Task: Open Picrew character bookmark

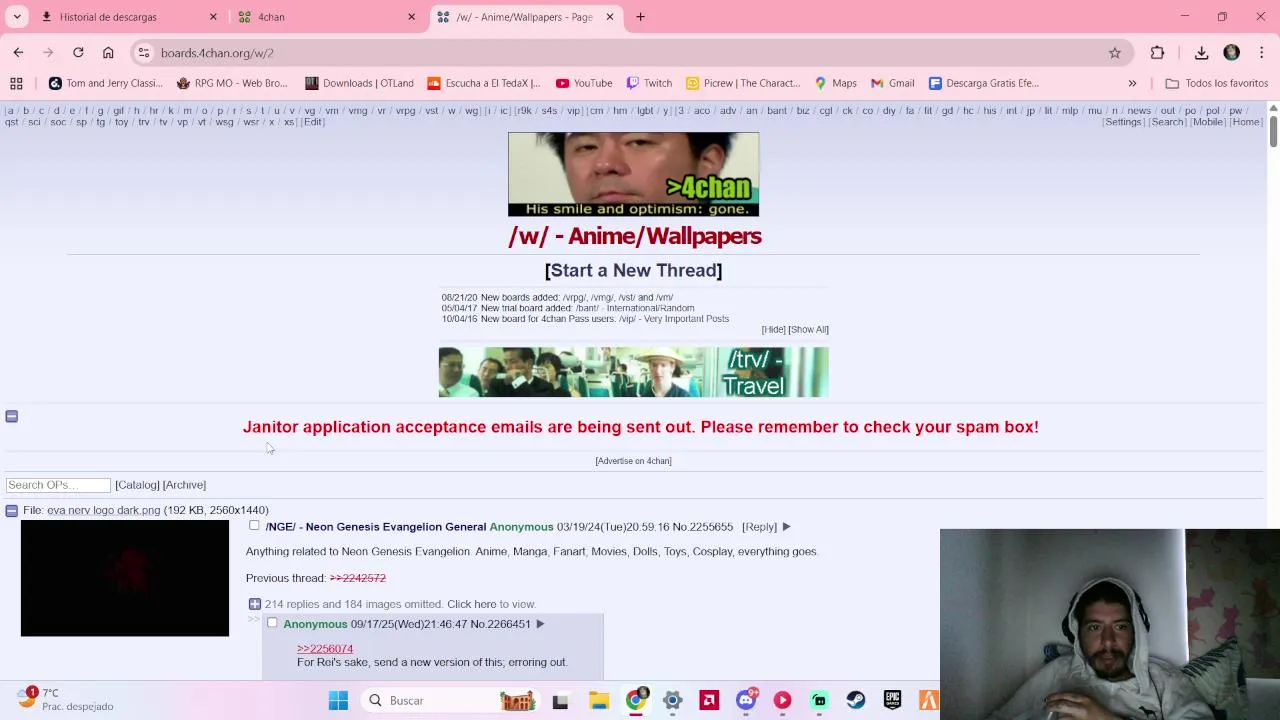Action: (743, 83)
